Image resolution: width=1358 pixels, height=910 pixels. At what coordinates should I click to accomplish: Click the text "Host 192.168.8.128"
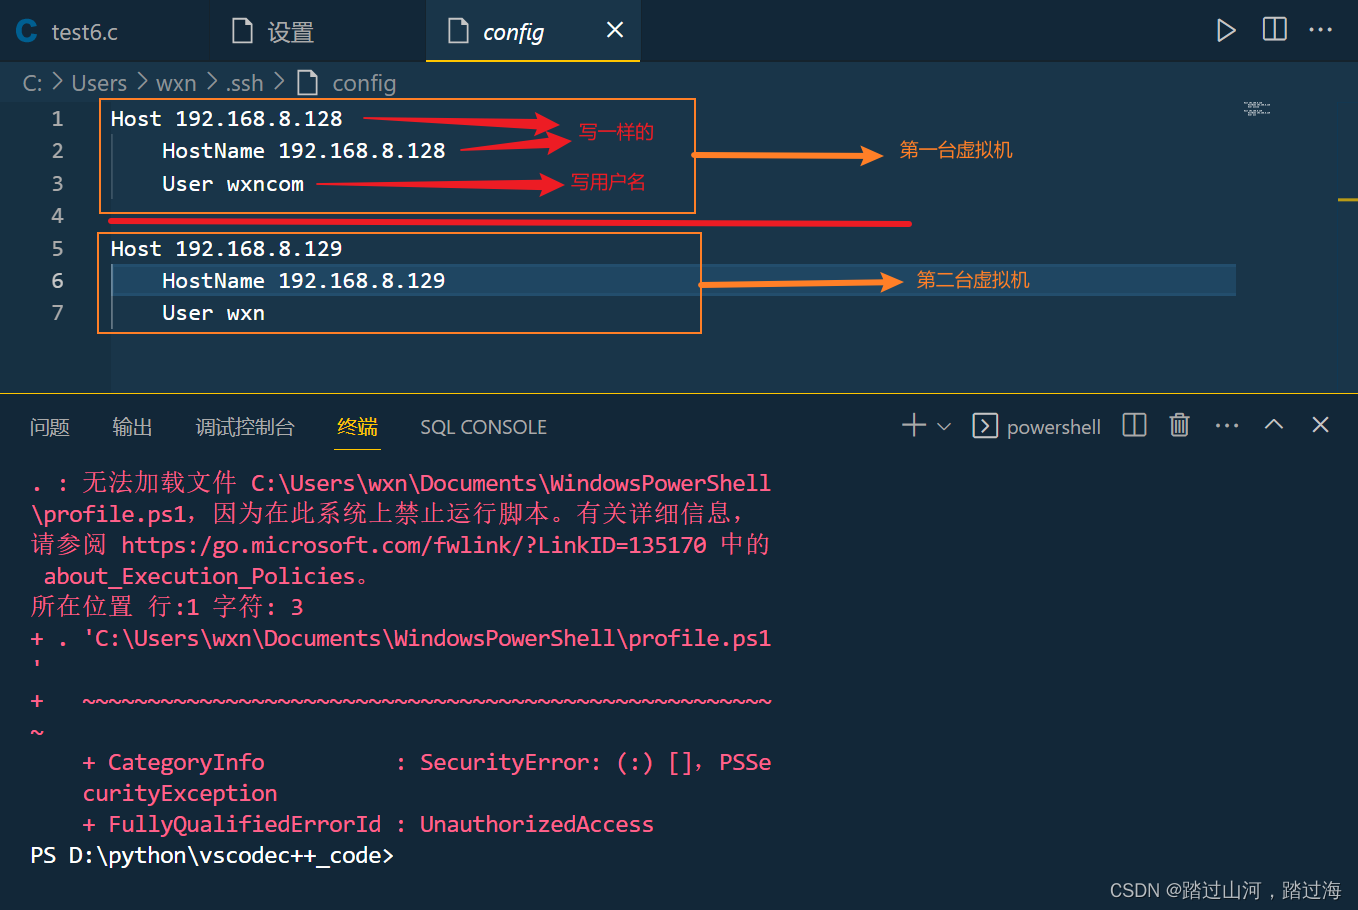[227, 119]
